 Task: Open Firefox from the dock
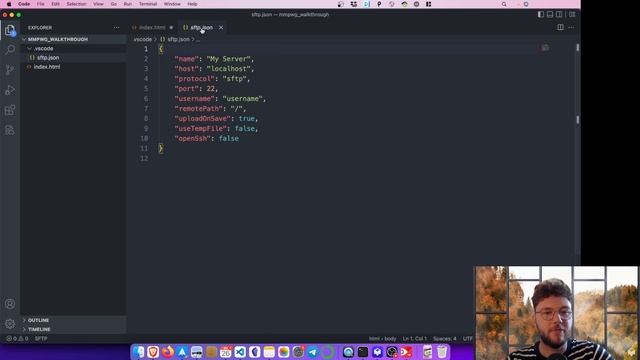click(x=168, y=352)
